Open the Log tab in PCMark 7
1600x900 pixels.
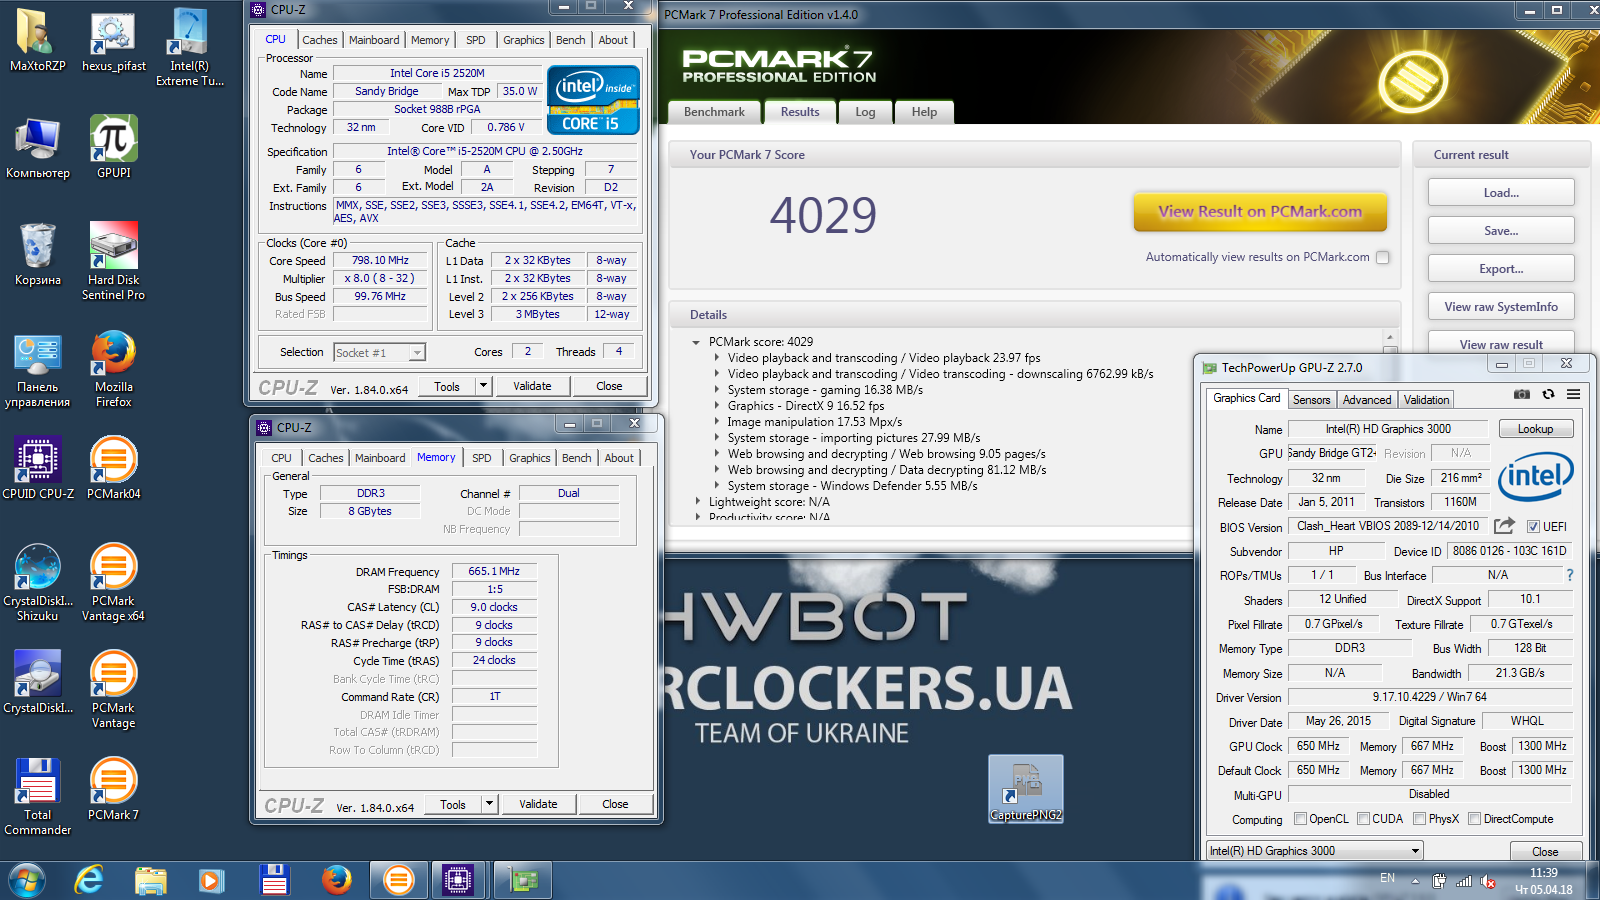[865, 112]
